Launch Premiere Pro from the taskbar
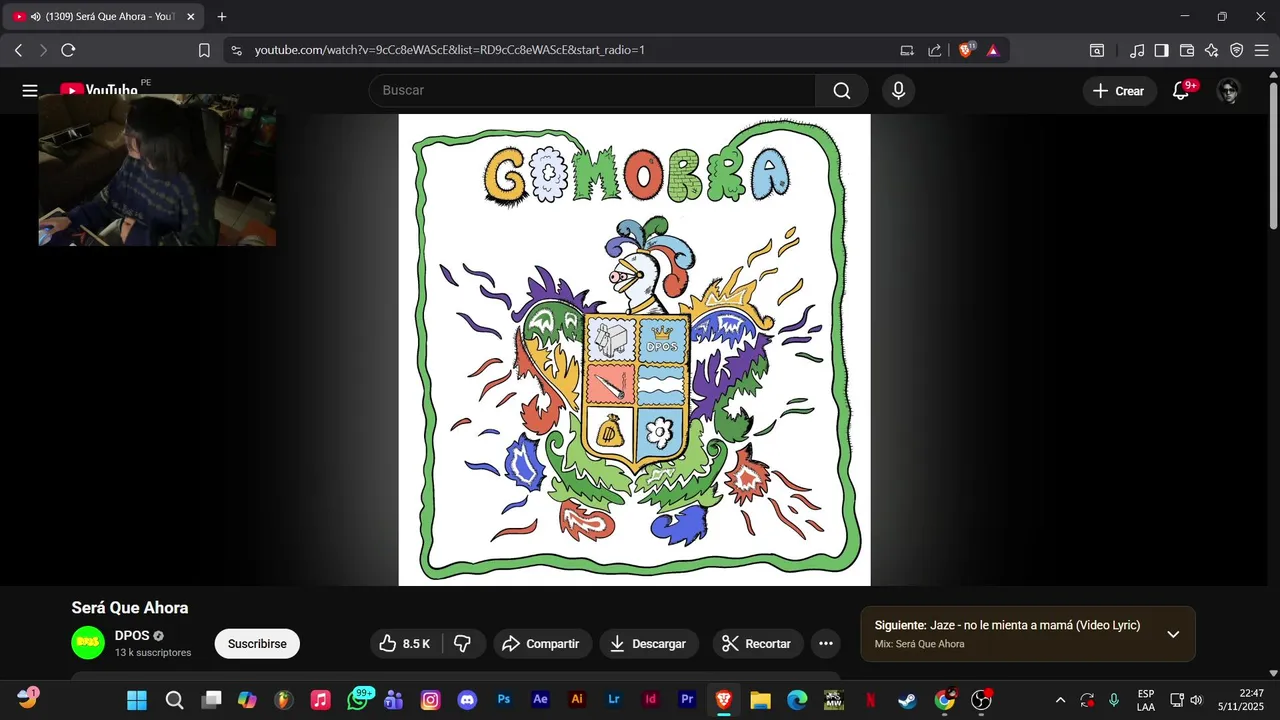 pyautogui.click(x=687, y=700)
